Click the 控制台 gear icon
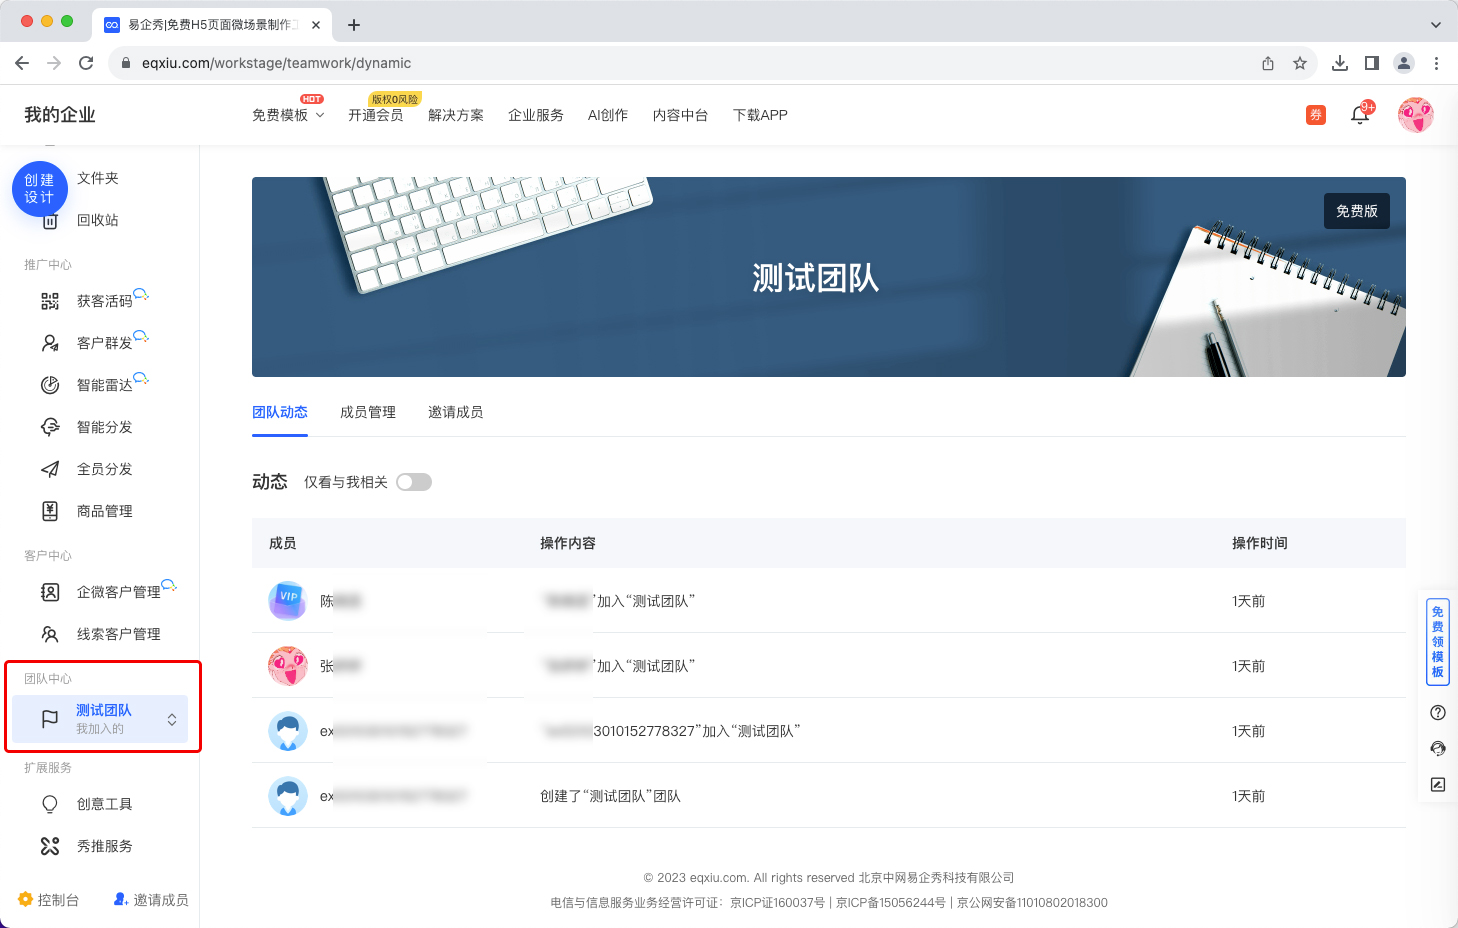Screen dimensions: 1458x928 pyautogui.click(x=26, y=899)
